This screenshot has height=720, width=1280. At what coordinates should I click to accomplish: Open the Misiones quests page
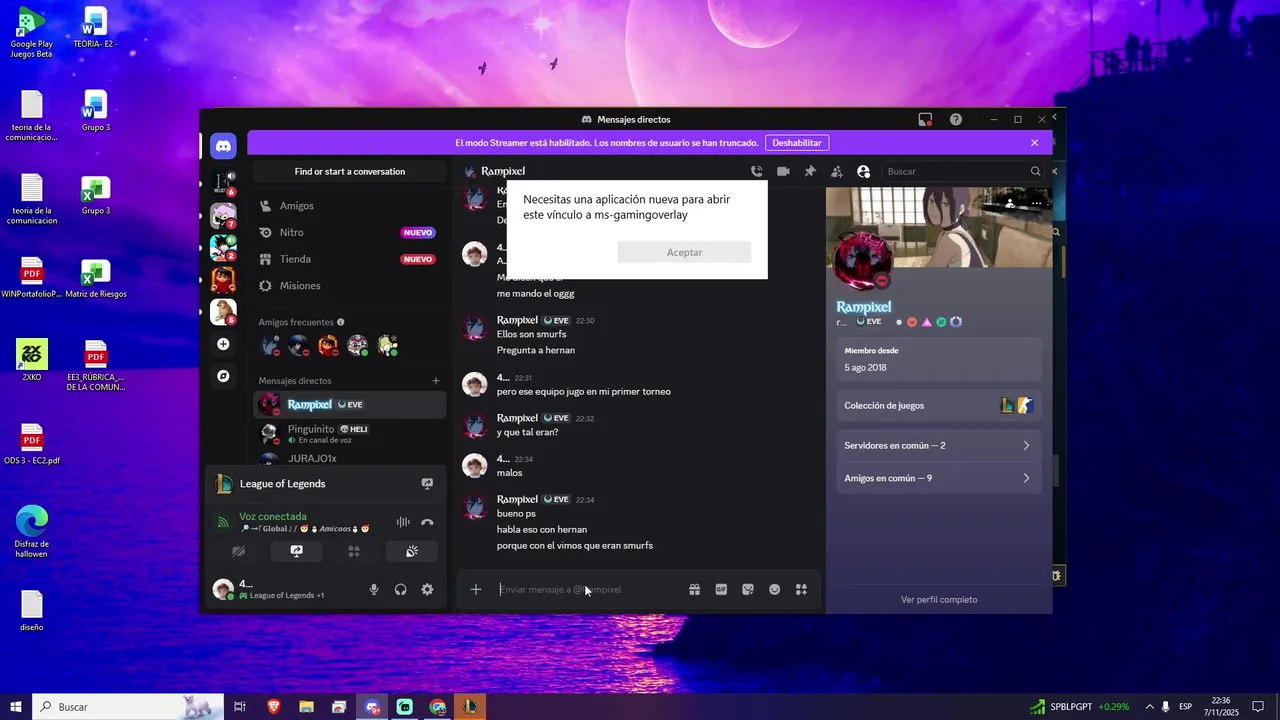(350, 285)
